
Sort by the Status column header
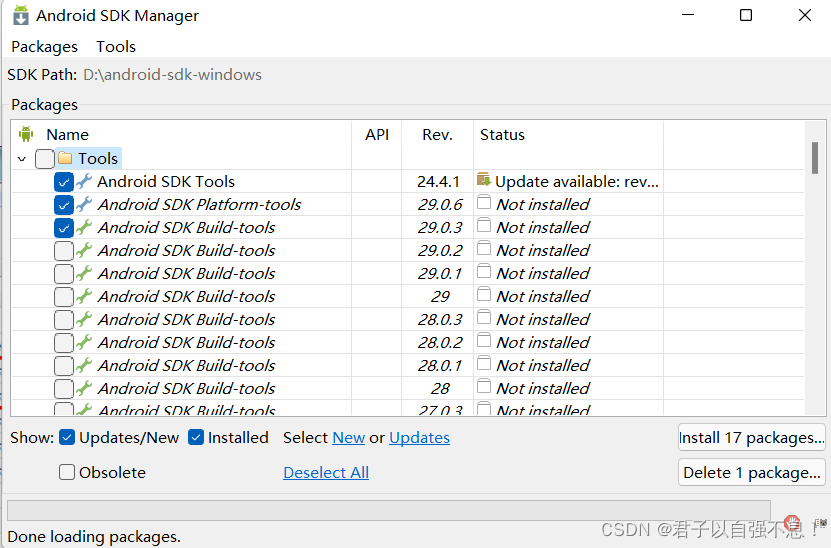click(568, 135)
